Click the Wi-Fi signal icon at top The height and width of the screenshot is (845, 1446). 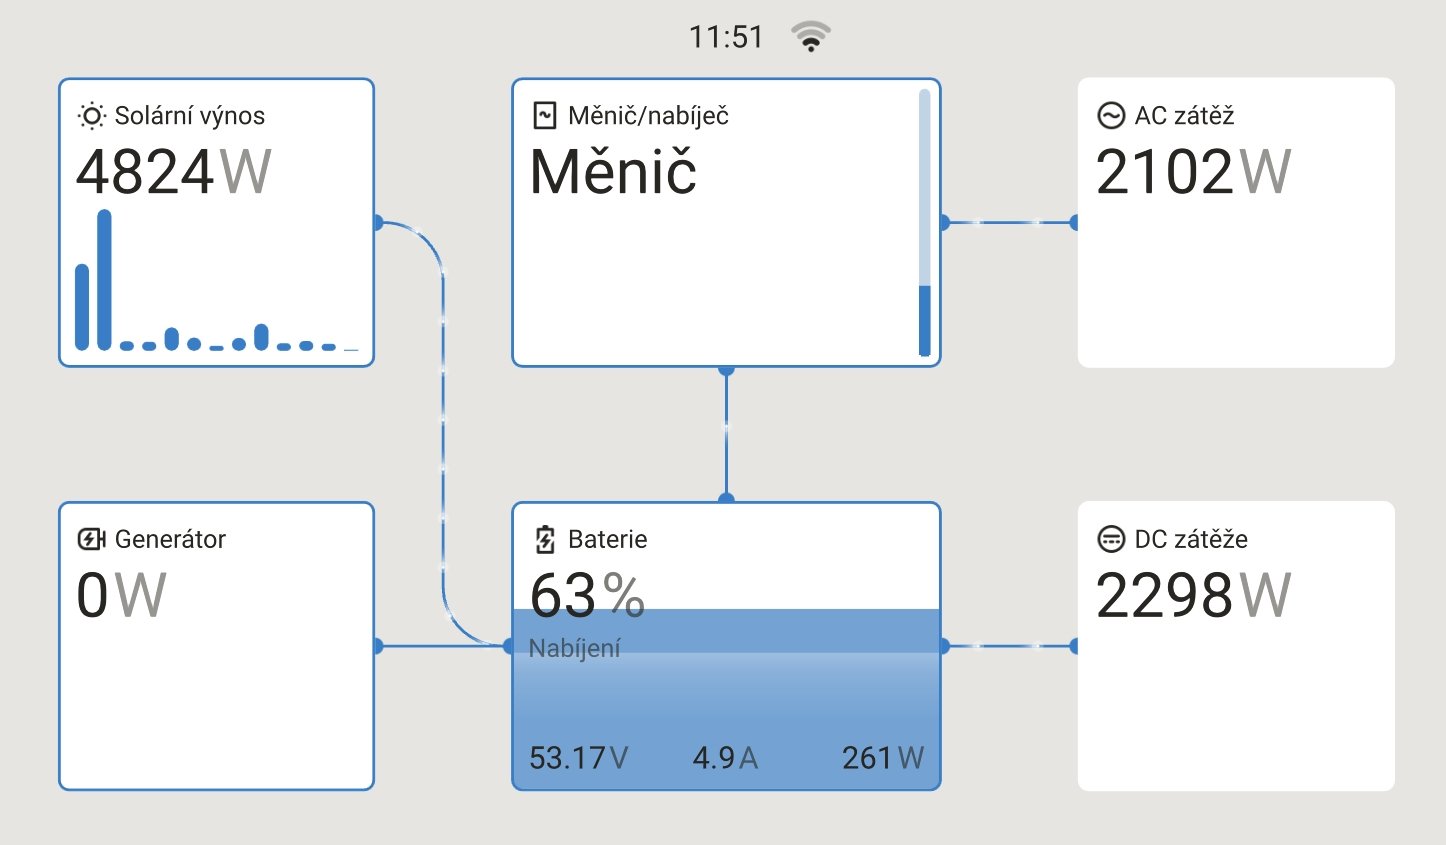[x=810, y=37]
